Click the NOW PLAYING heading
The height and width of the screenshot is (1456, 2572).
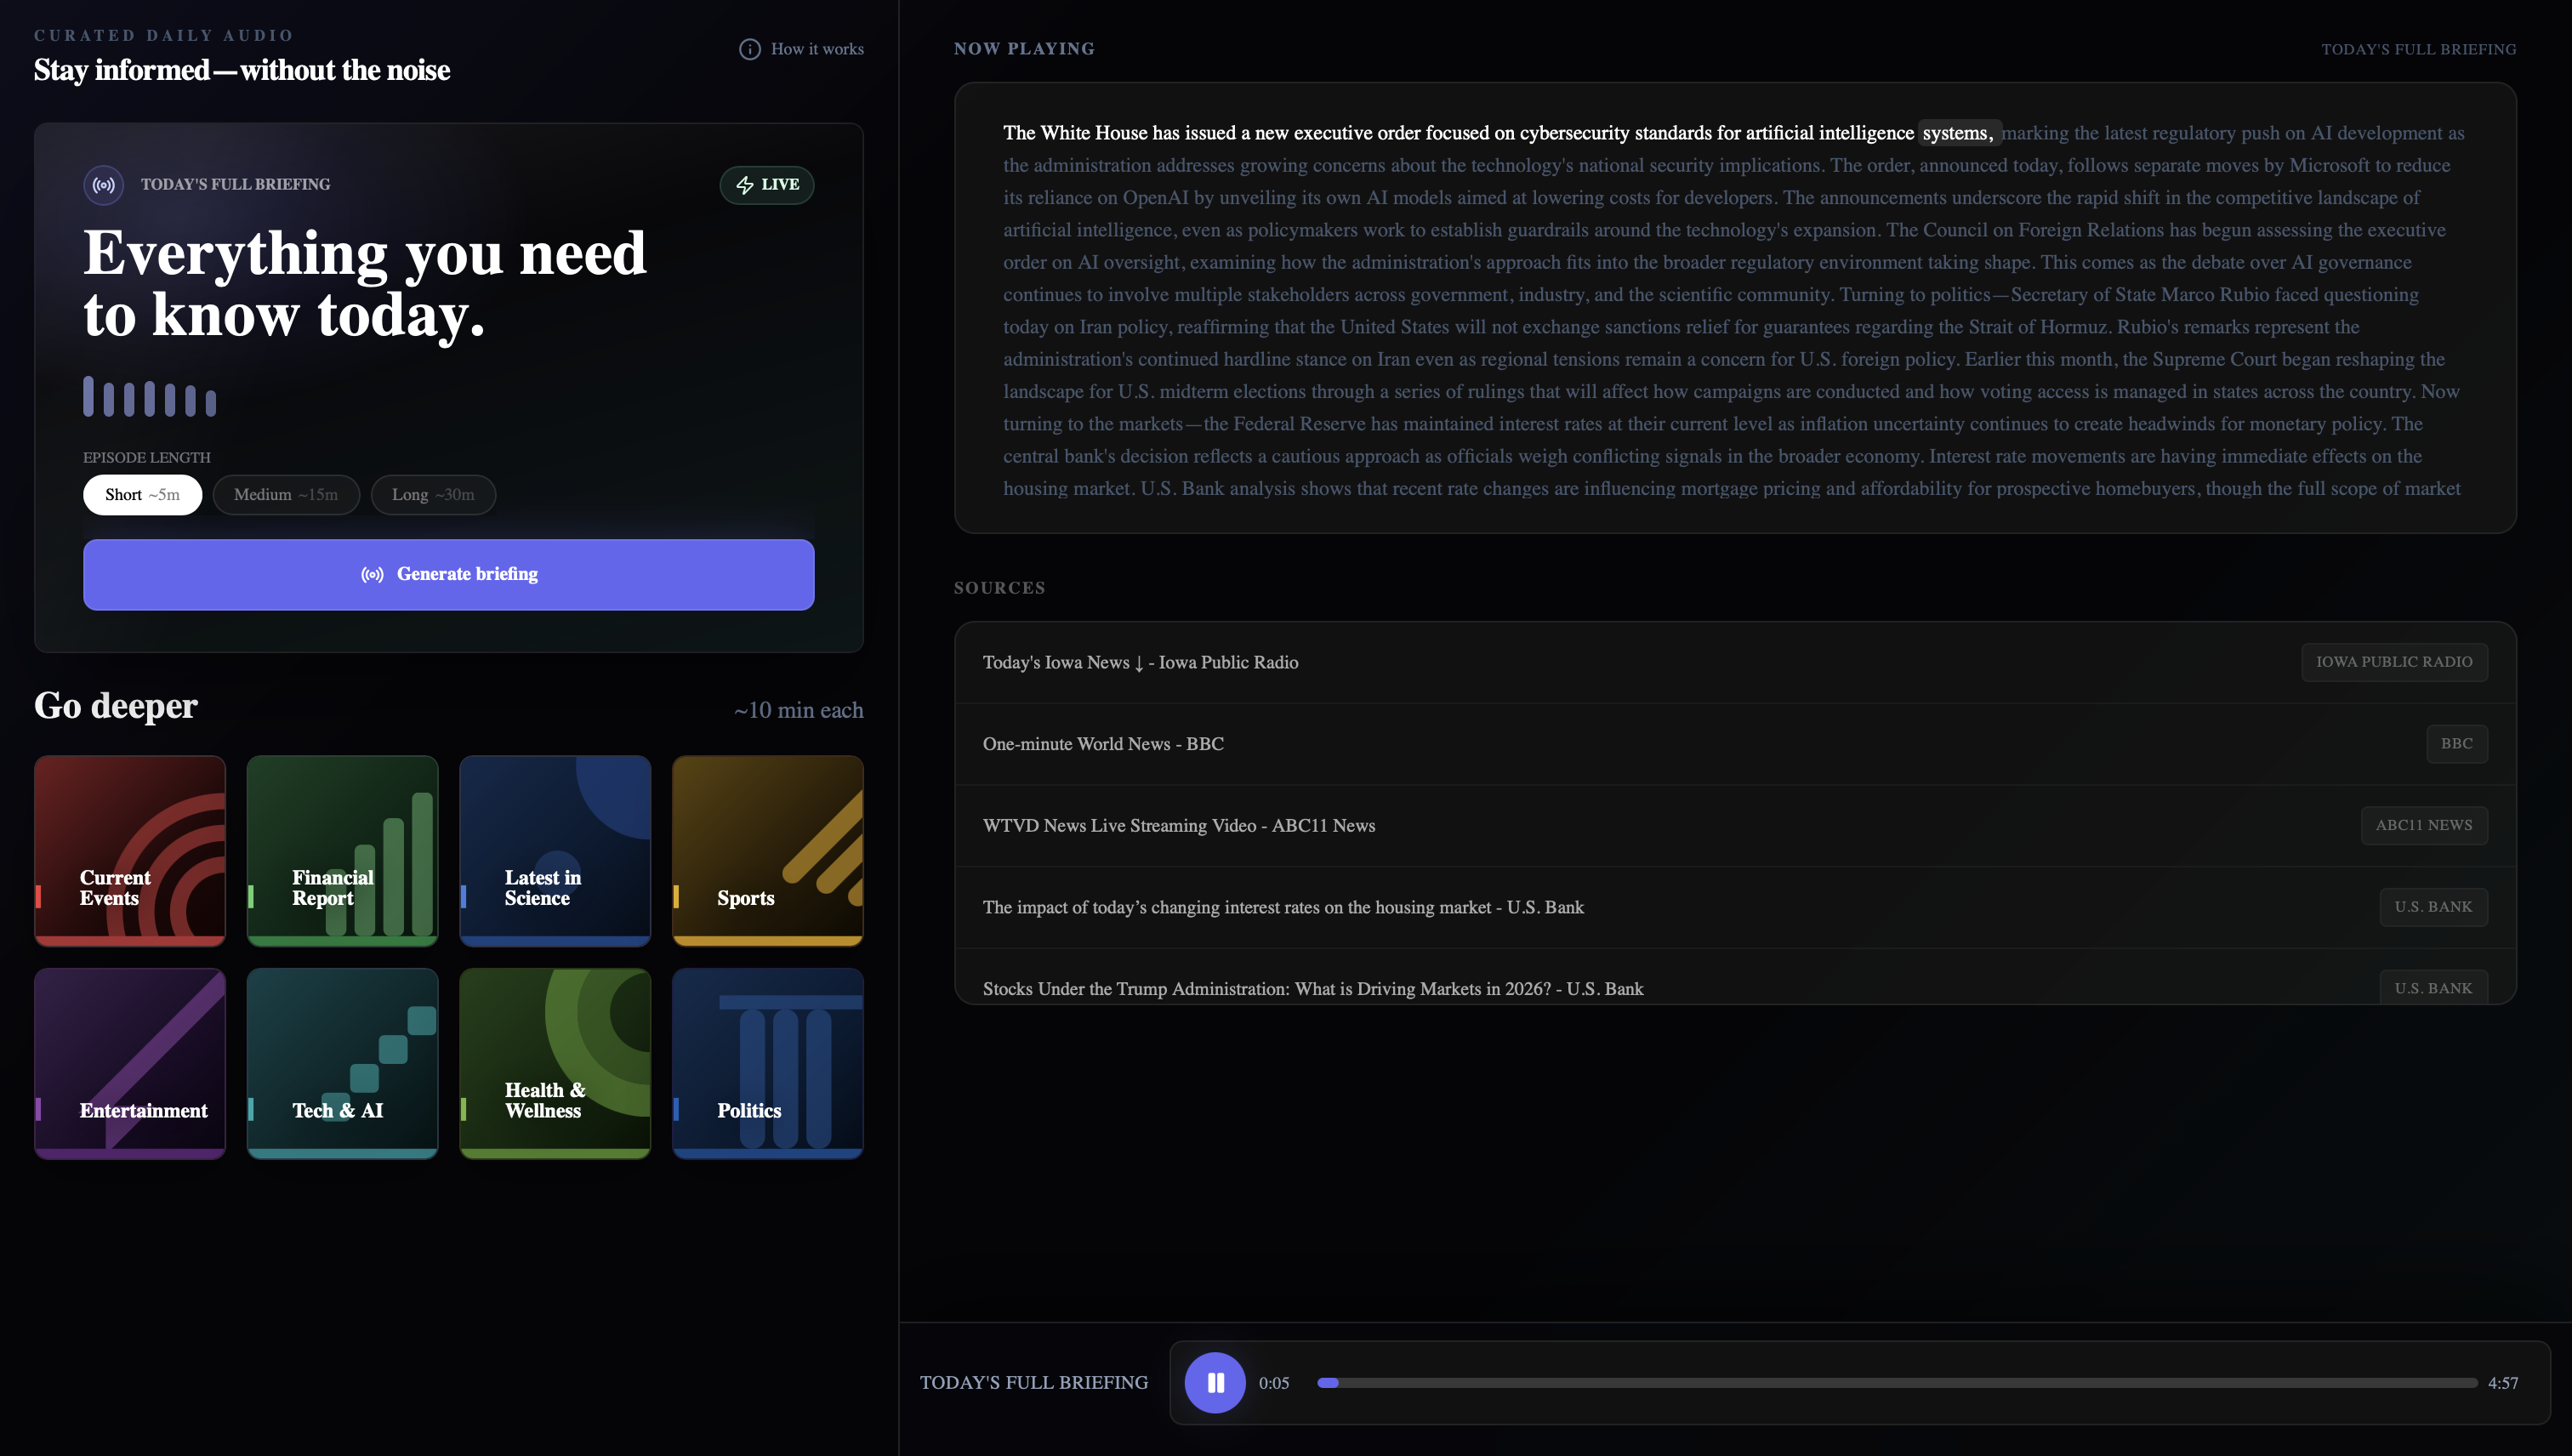click(1024, 49)
